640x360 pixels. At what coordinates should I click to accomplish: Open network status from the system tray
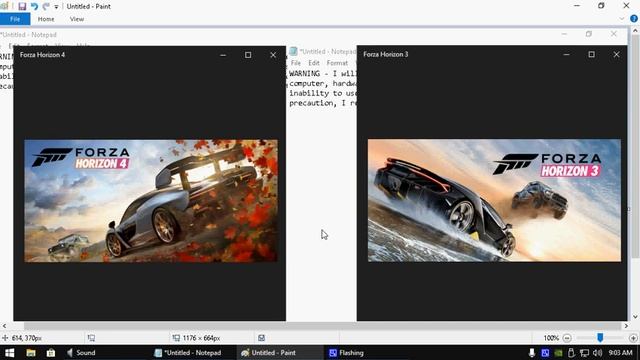pos(584,353)
